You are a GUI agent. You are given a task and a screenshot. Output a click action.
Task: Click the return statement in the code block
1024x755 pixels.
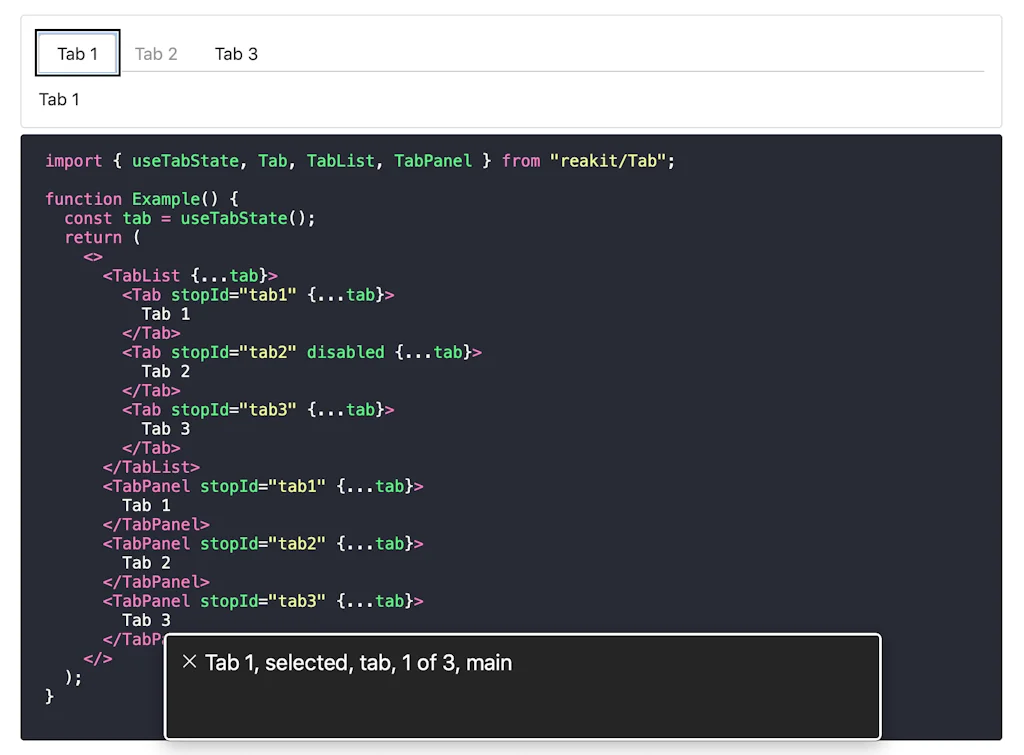(92, 237)
